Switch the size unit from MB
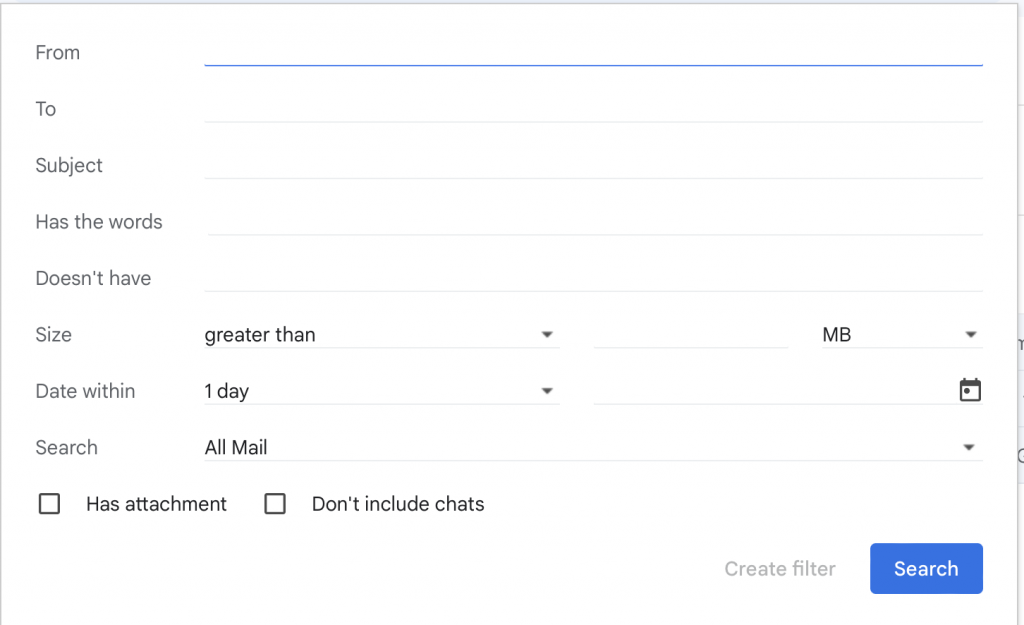 (x=900, y=335)
